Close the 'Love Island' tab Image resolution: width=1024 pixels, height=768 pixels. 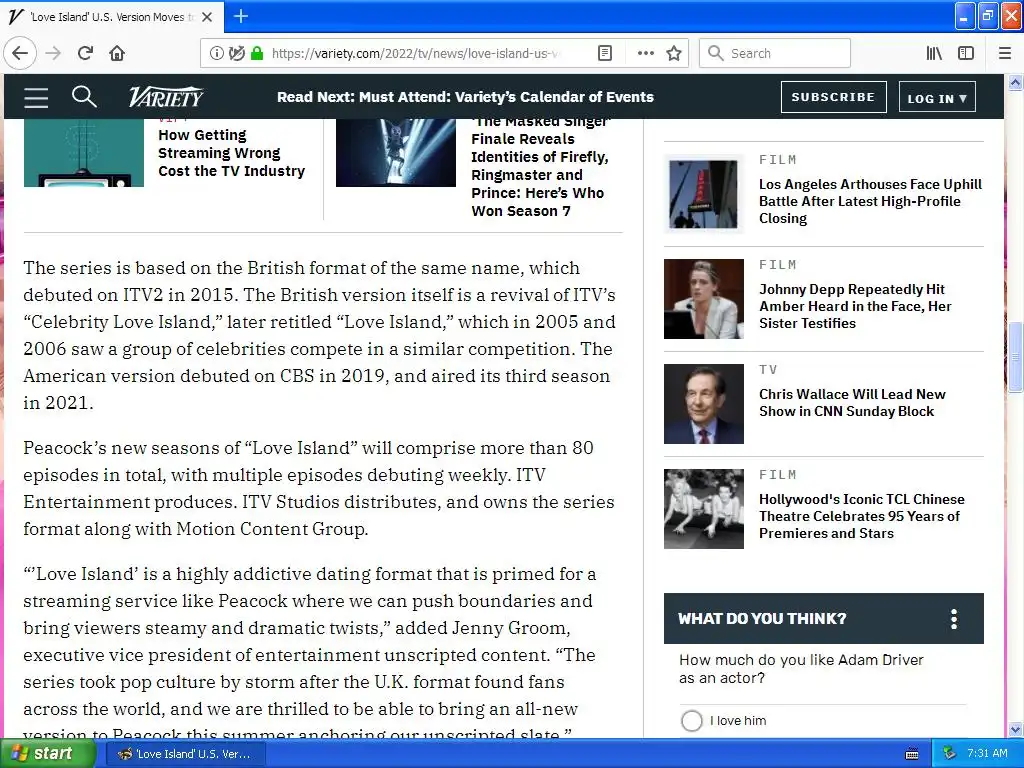click(207, 17)
